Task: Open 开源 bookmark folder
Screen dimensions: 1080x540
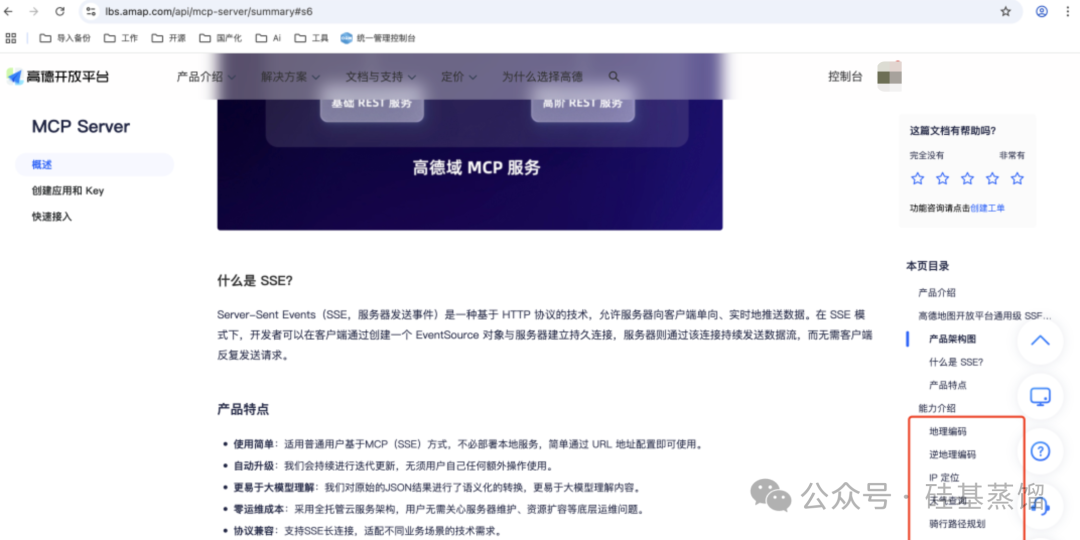Action: click(168, 38)
